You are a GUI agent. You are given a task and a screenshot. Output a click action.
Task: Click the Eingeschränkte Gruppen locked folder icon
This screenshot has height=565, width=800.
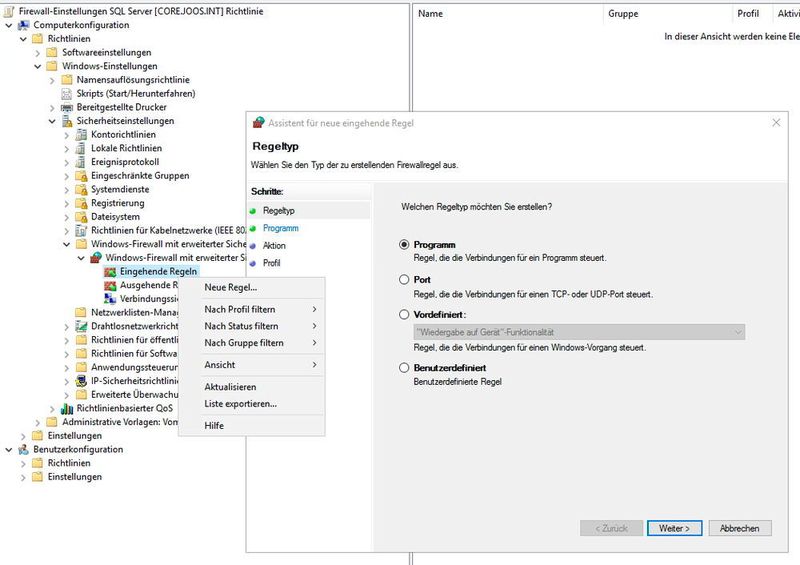[x=81, y=176]
